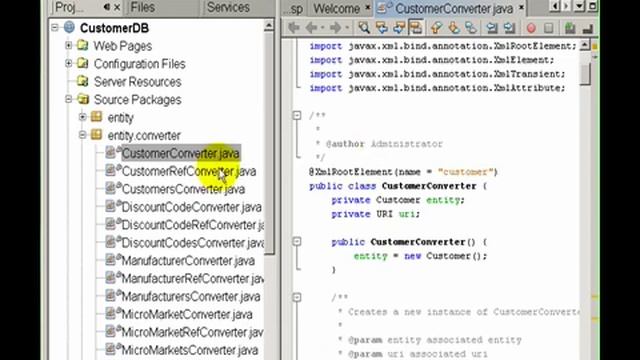Viewport: 640px width, 360px height.
Task: Select the Server Resources node
Action: (138, 82)
